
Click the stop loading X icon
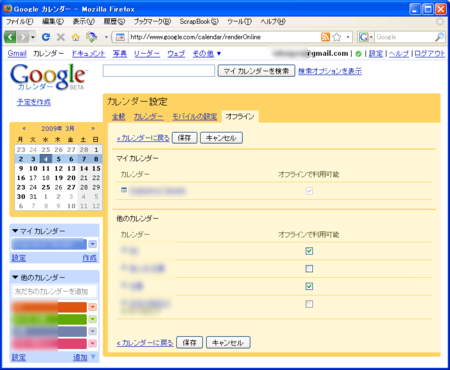(61, 37)
